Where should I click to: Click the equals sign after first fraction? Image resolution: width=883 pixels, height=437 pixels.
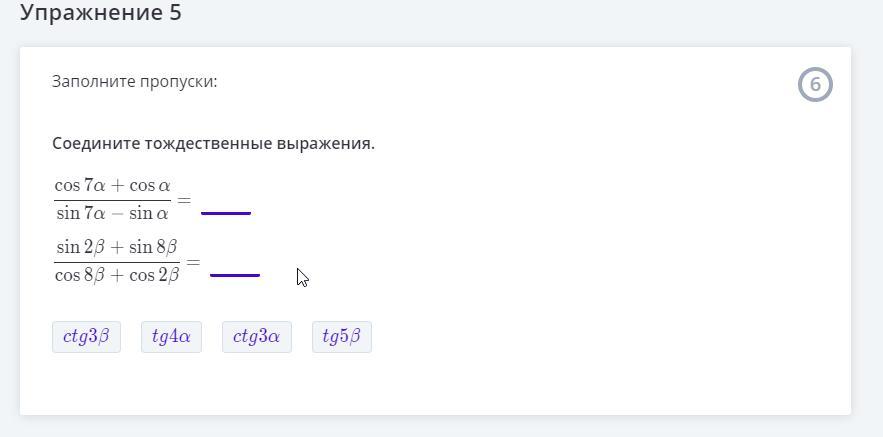coord(183,199)
